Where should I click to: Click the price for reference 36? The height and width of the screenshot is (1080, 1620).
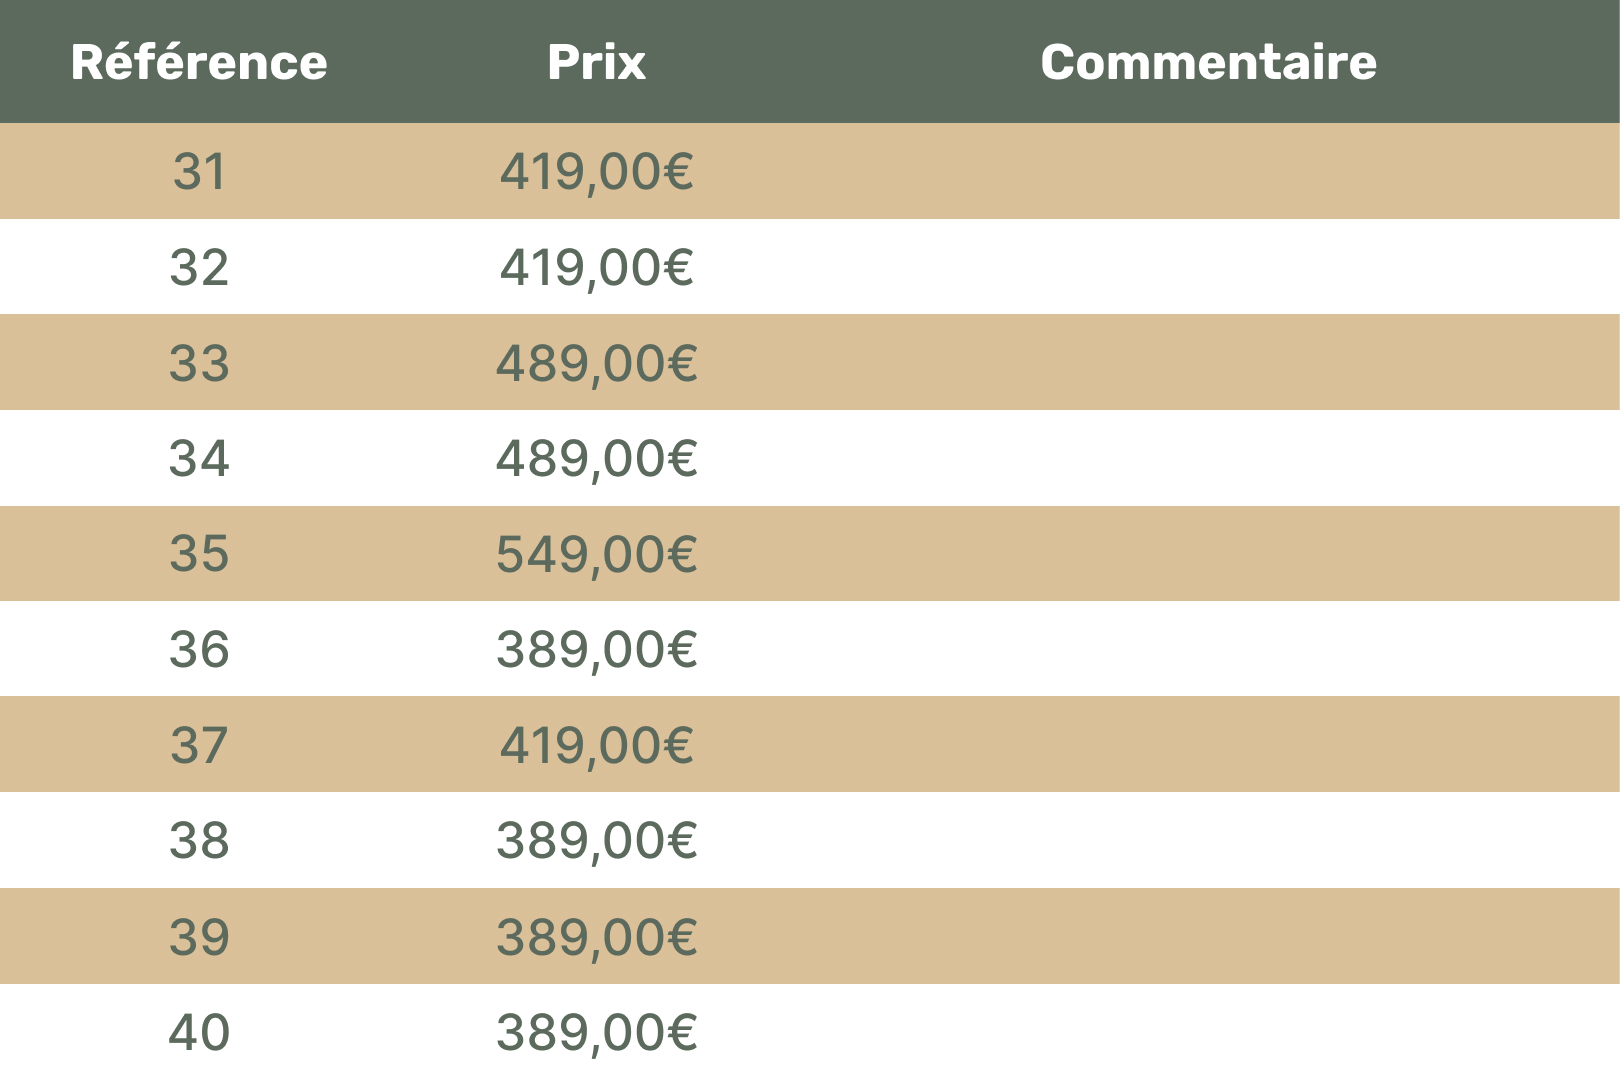(596, 649)
